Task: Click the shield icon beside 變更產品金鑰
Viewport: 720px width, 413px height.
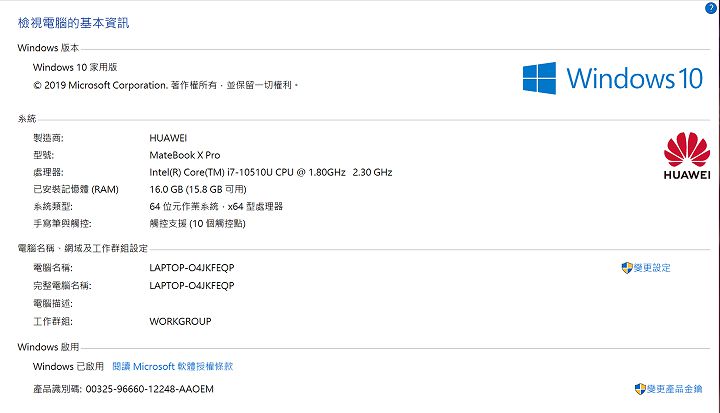Action: pyautogui.click(x=640, y=389)
